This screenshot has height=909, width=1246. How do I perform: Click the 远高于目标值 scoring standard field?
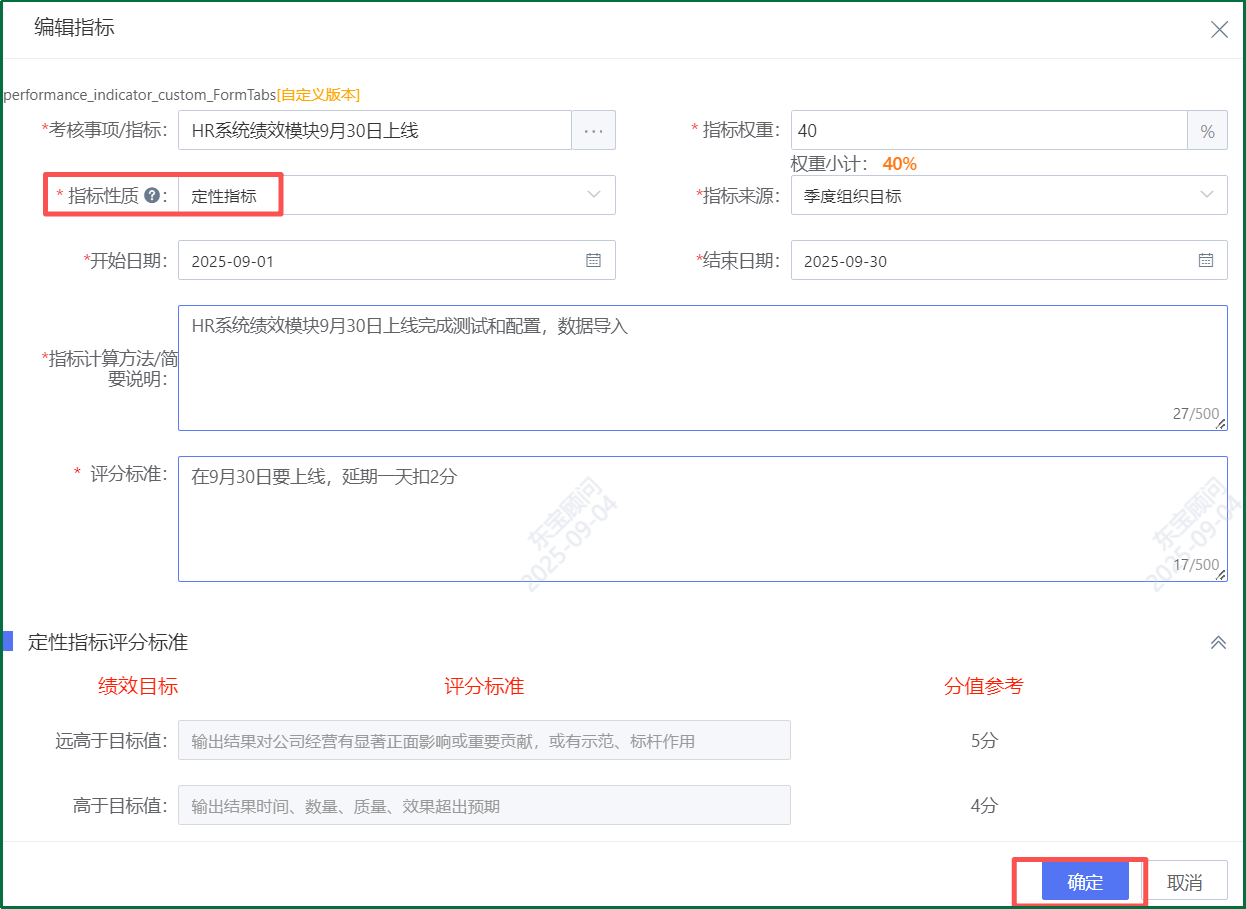484,741
